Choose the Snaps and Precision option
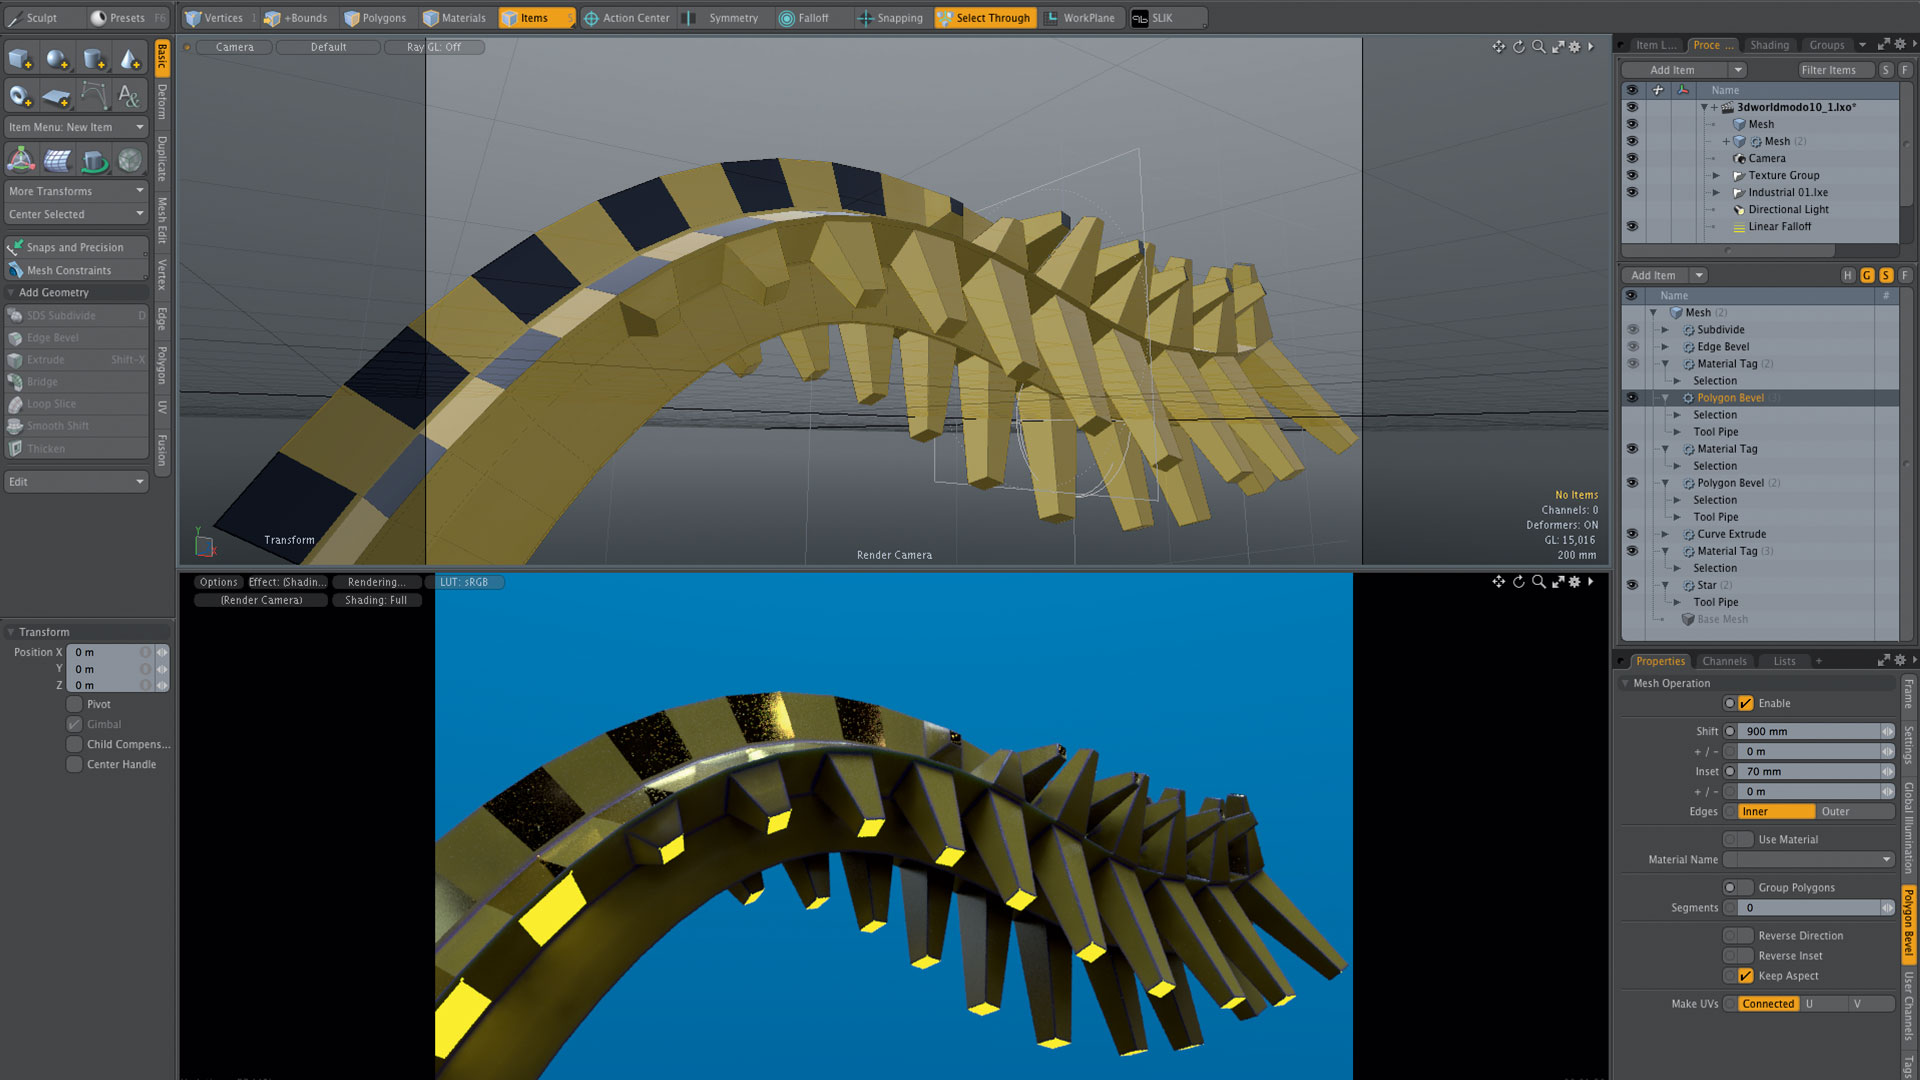Viewport: 1920px width, 1080px height. pos(76,247)
